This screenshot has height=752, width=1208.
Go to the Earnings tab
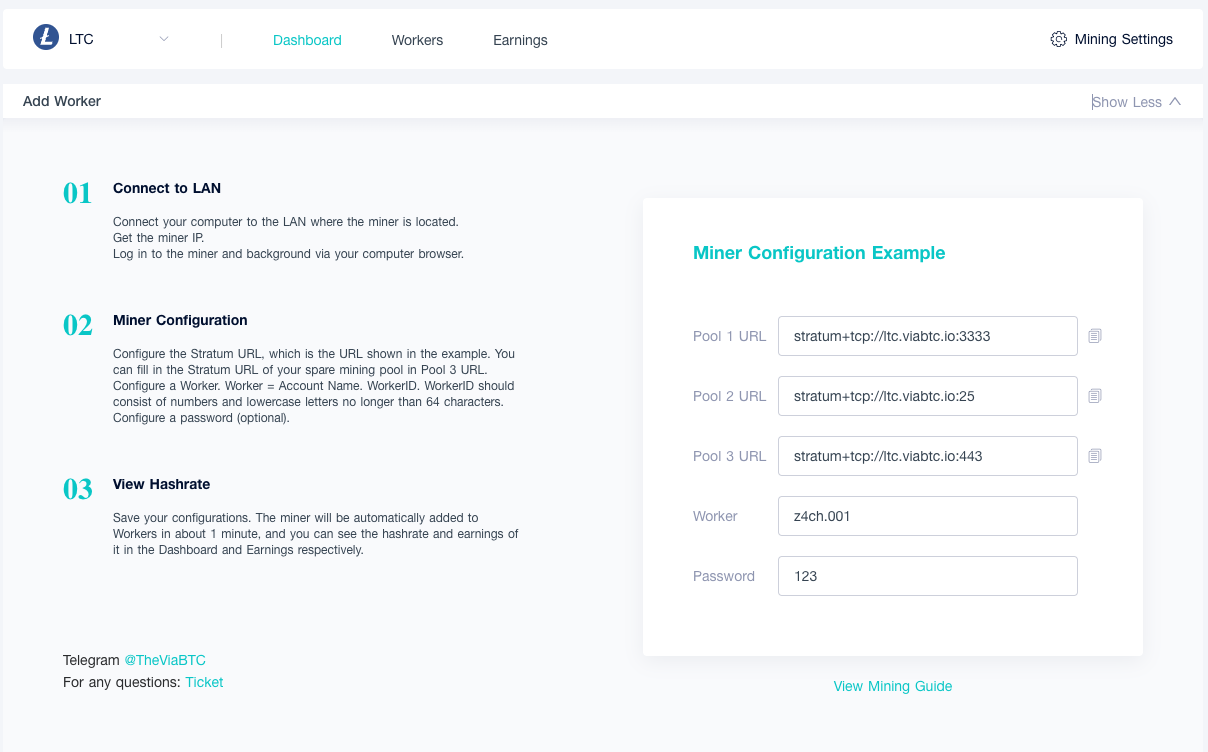tap(520, 40)
